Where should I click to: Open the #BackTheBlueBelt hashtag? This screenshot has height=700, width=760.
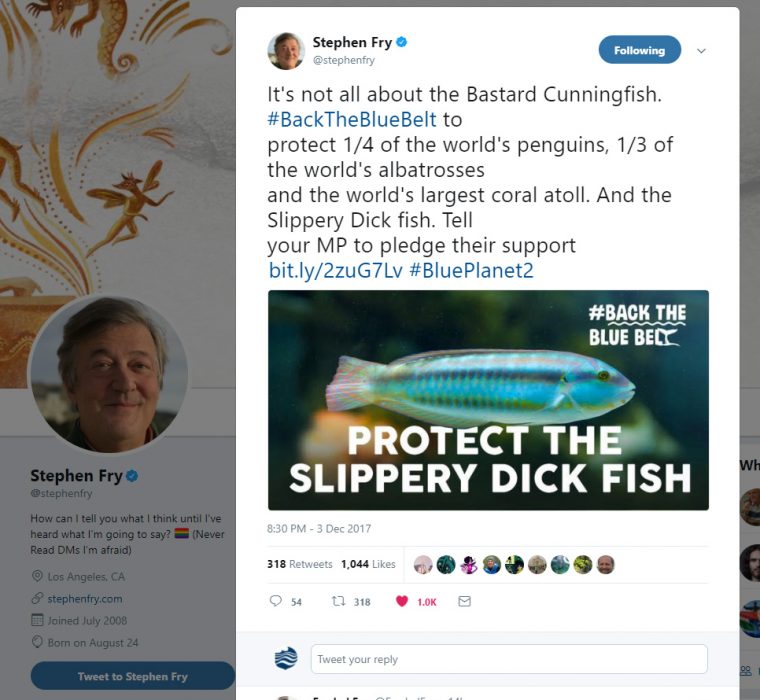tap(352, 120)
